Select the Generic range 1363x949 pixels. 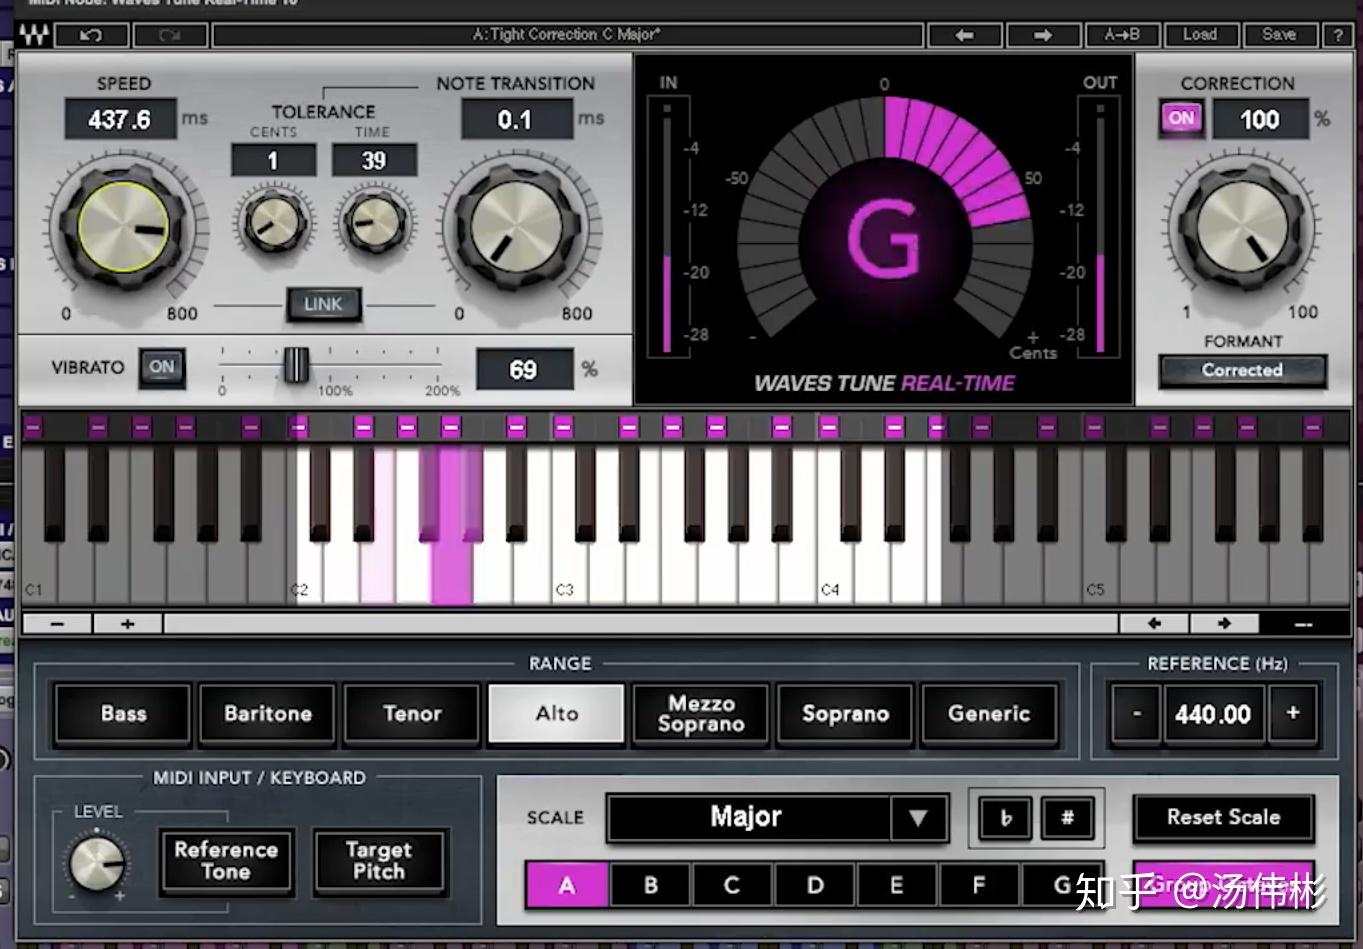989,714
